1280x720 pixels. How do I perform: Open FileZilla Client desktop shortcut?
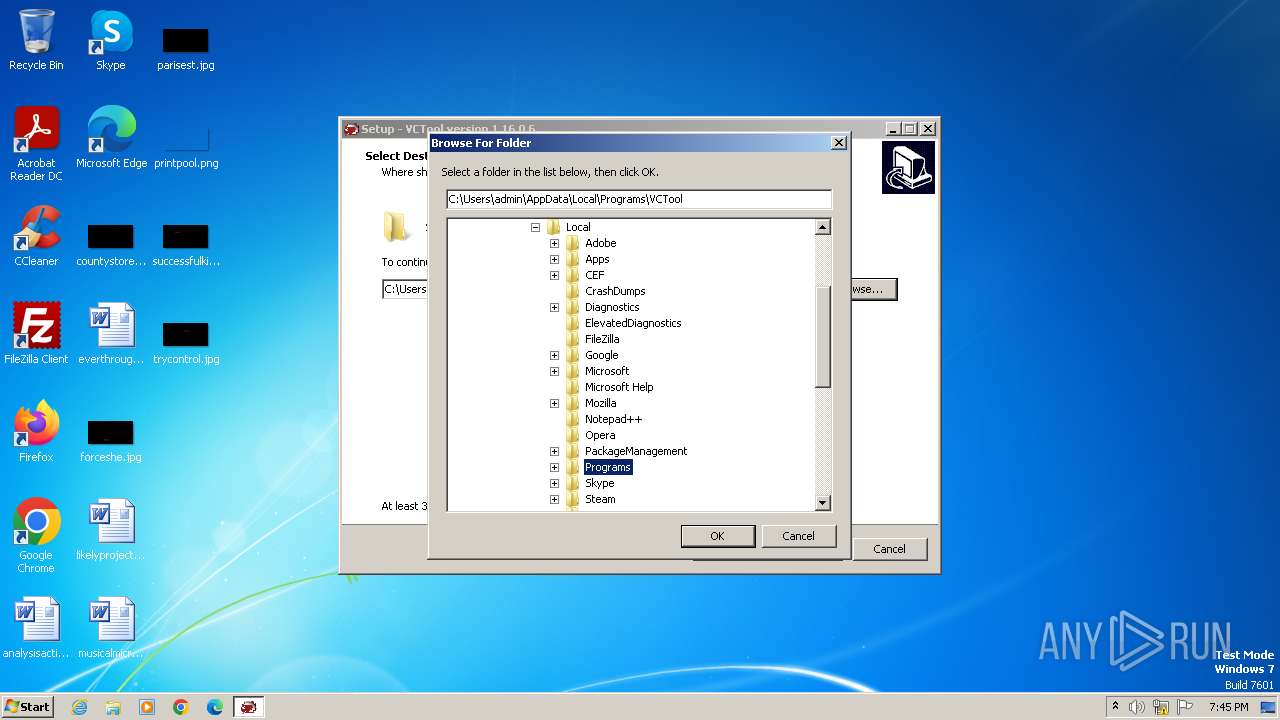coord(36,334)
